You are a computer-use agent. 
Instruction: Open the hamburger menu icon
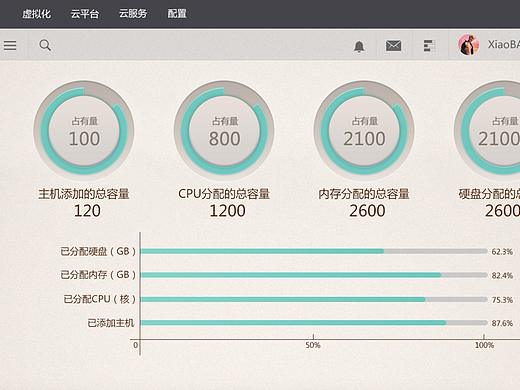coord(10,45)
